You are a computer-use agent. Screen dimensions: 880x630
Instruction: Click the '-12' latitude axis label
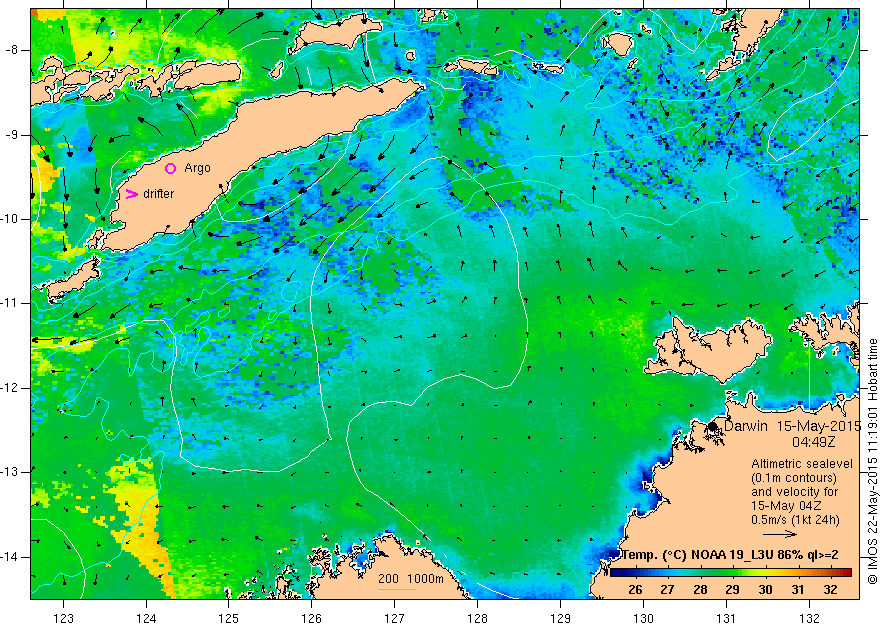click(x=9, y=388)
